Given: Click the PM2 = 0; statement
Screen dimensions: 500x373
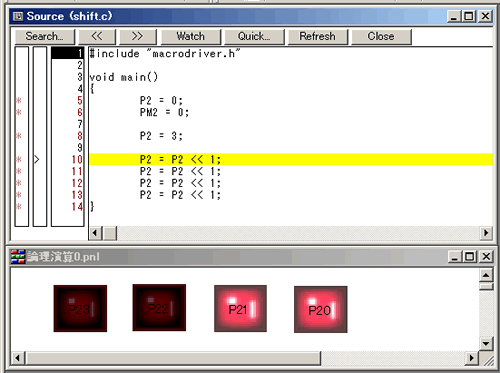Looking at the screenshot, I should tap(164, 112).
